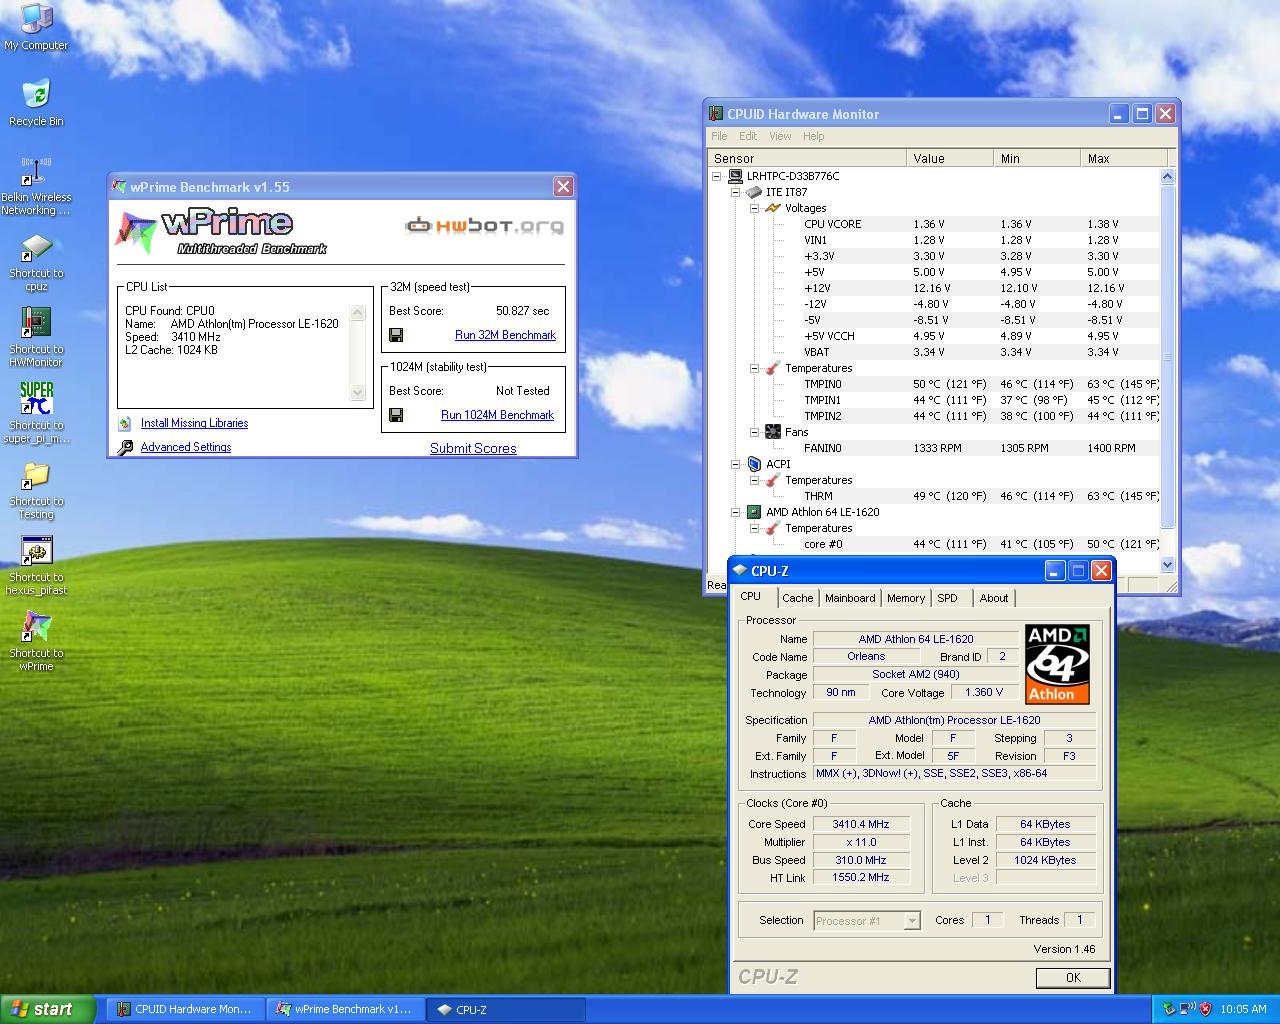The image size is (1280, 1024).
Task: Click the AMD Athlon 64 LE-1620 CPU icon
Action: pos(754,512)
